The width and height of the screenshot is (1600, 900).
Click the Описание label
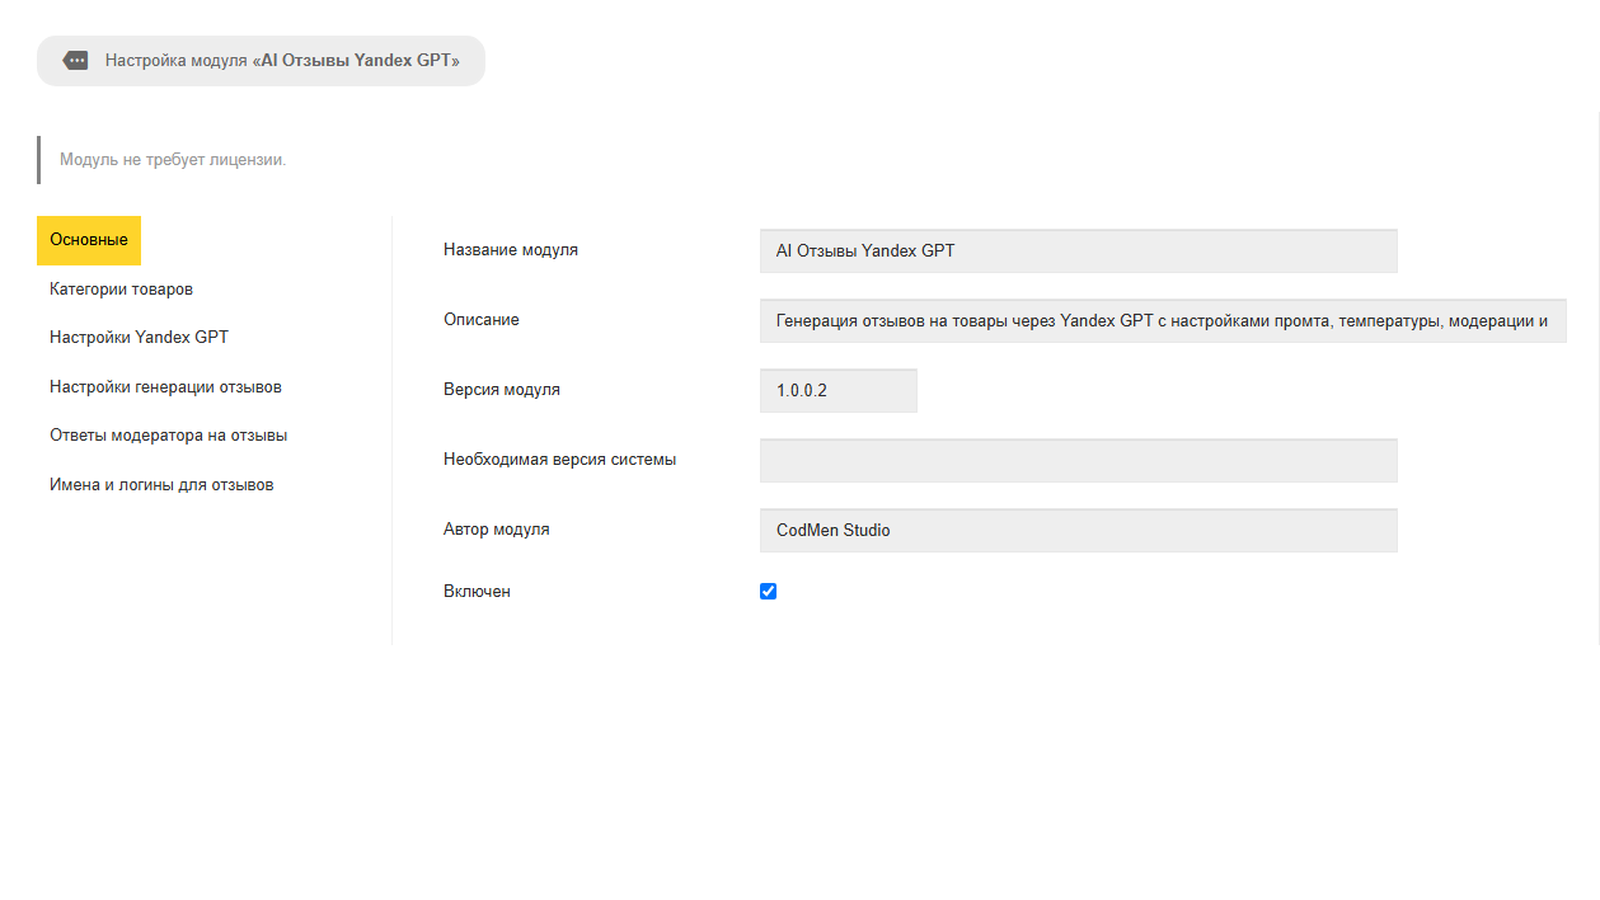tap(481, 320)
